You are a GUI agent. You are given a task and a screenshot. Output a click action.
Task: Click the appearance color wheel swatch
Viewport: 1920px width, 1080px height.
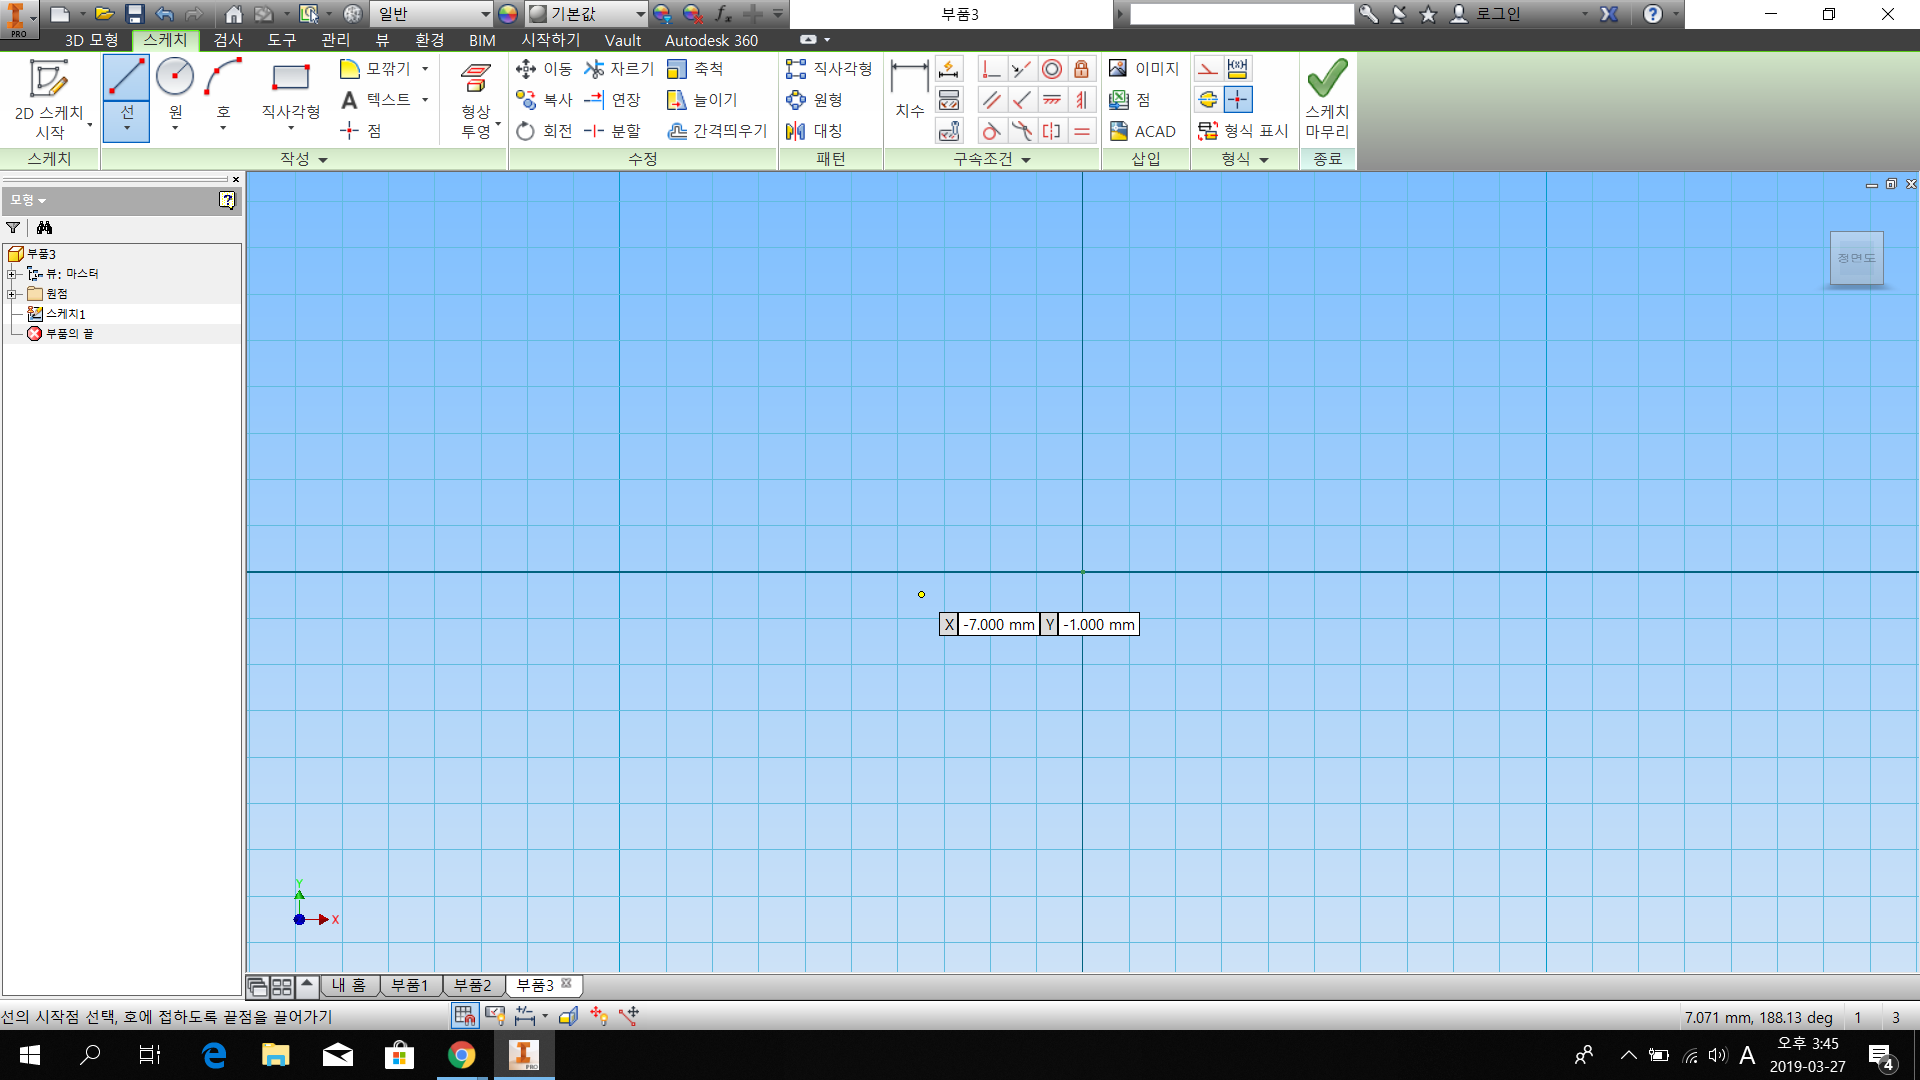click(508, 14)
